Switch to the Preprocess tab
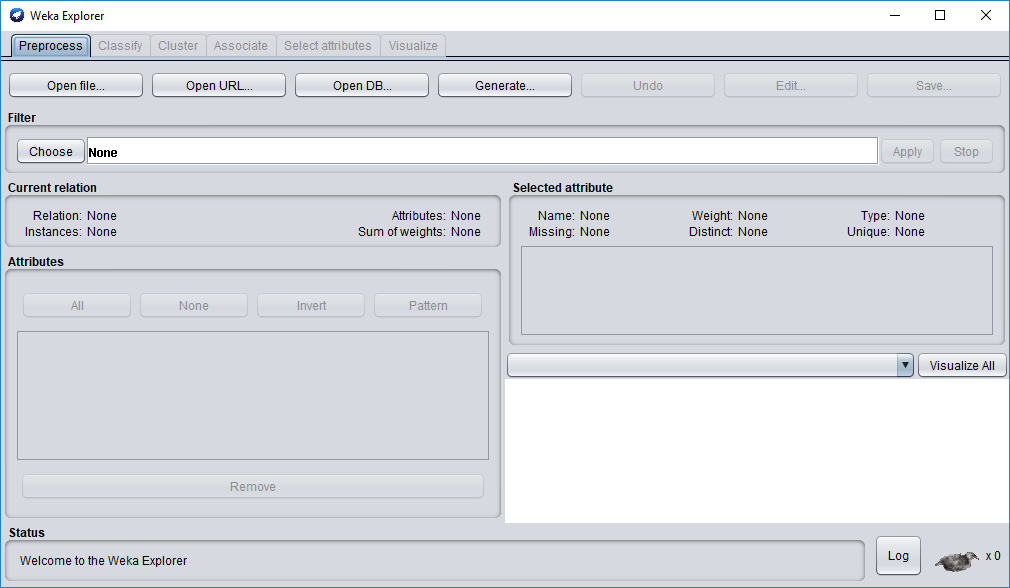 click(x=51, y=46)
